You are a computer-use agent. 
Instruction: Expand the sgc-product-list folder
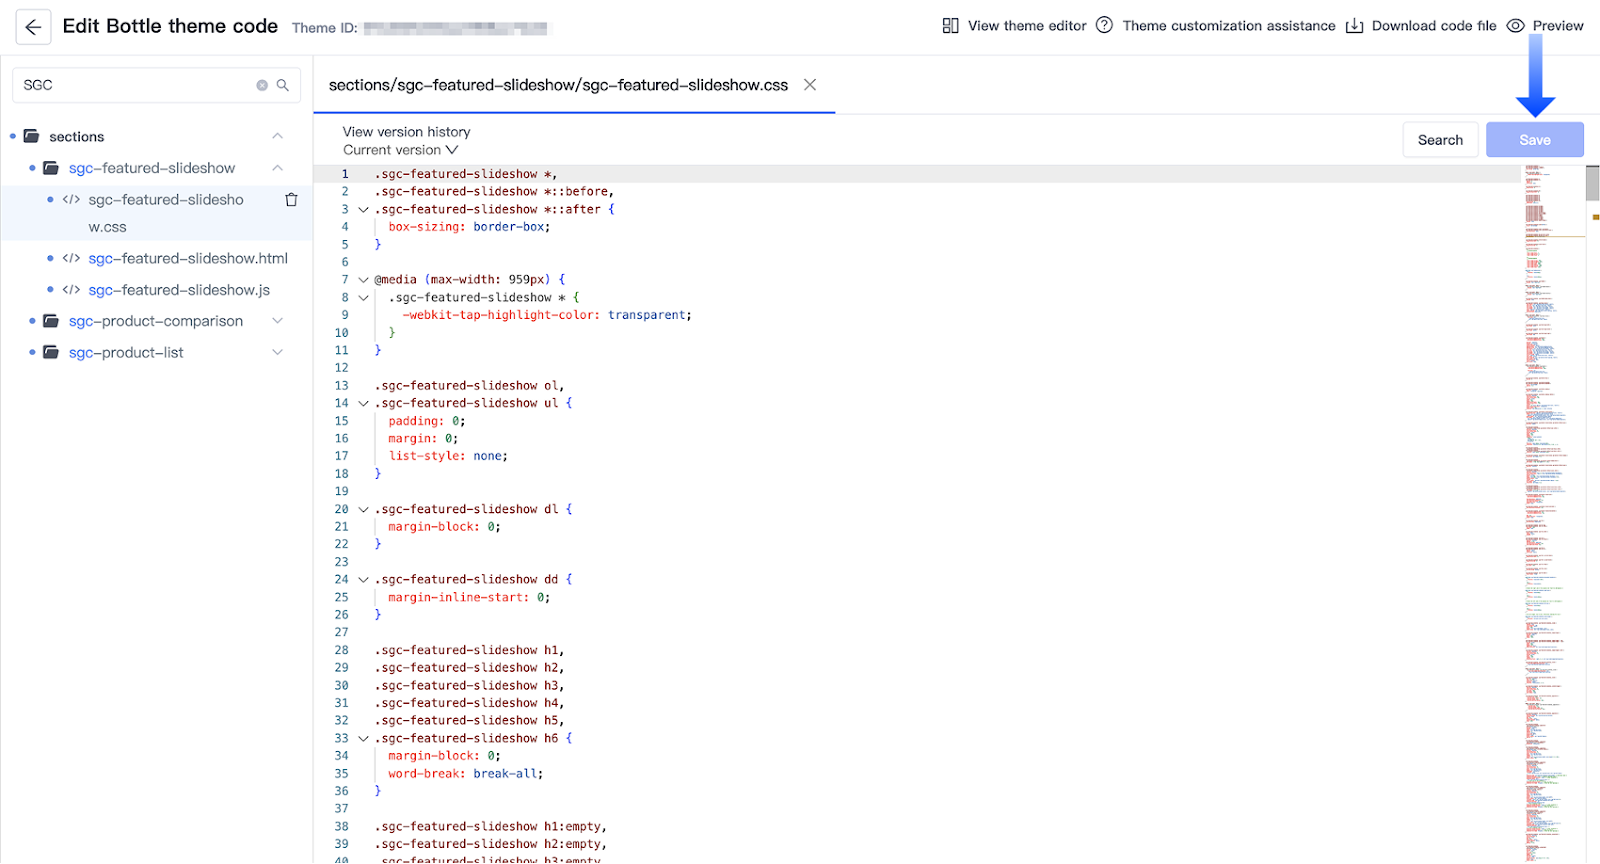point(277,353)
